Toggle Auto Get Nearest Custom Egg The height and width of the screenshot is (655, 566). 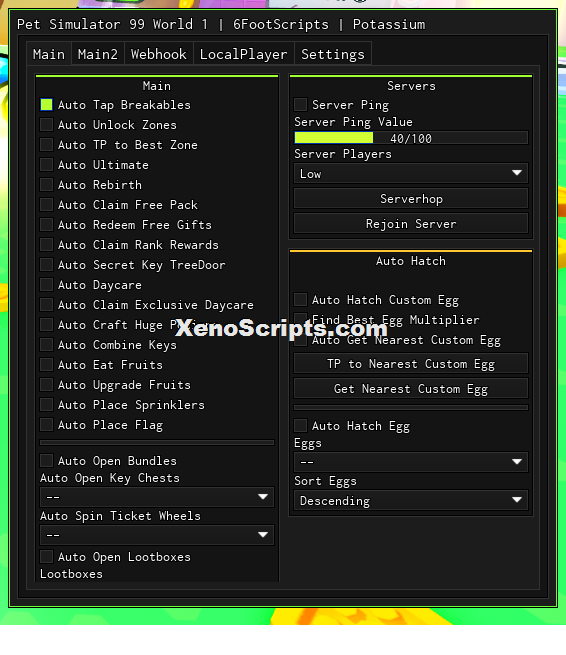tap(300, 340)
